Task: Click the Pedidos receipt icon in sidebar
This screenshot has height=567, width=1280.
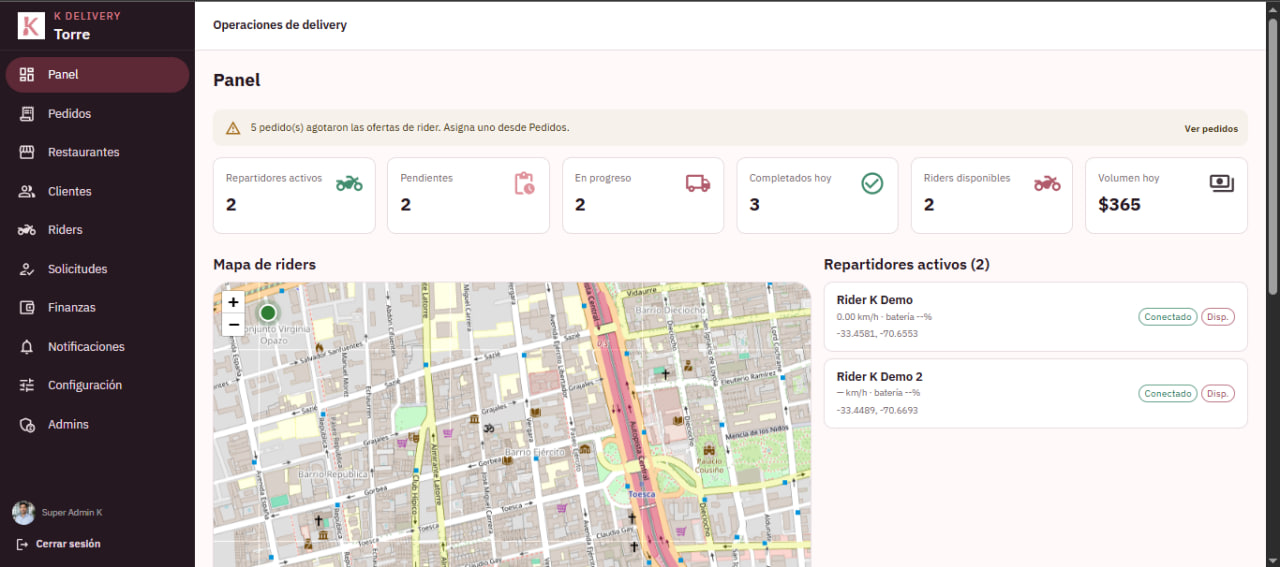Action: tap(27, 114)
